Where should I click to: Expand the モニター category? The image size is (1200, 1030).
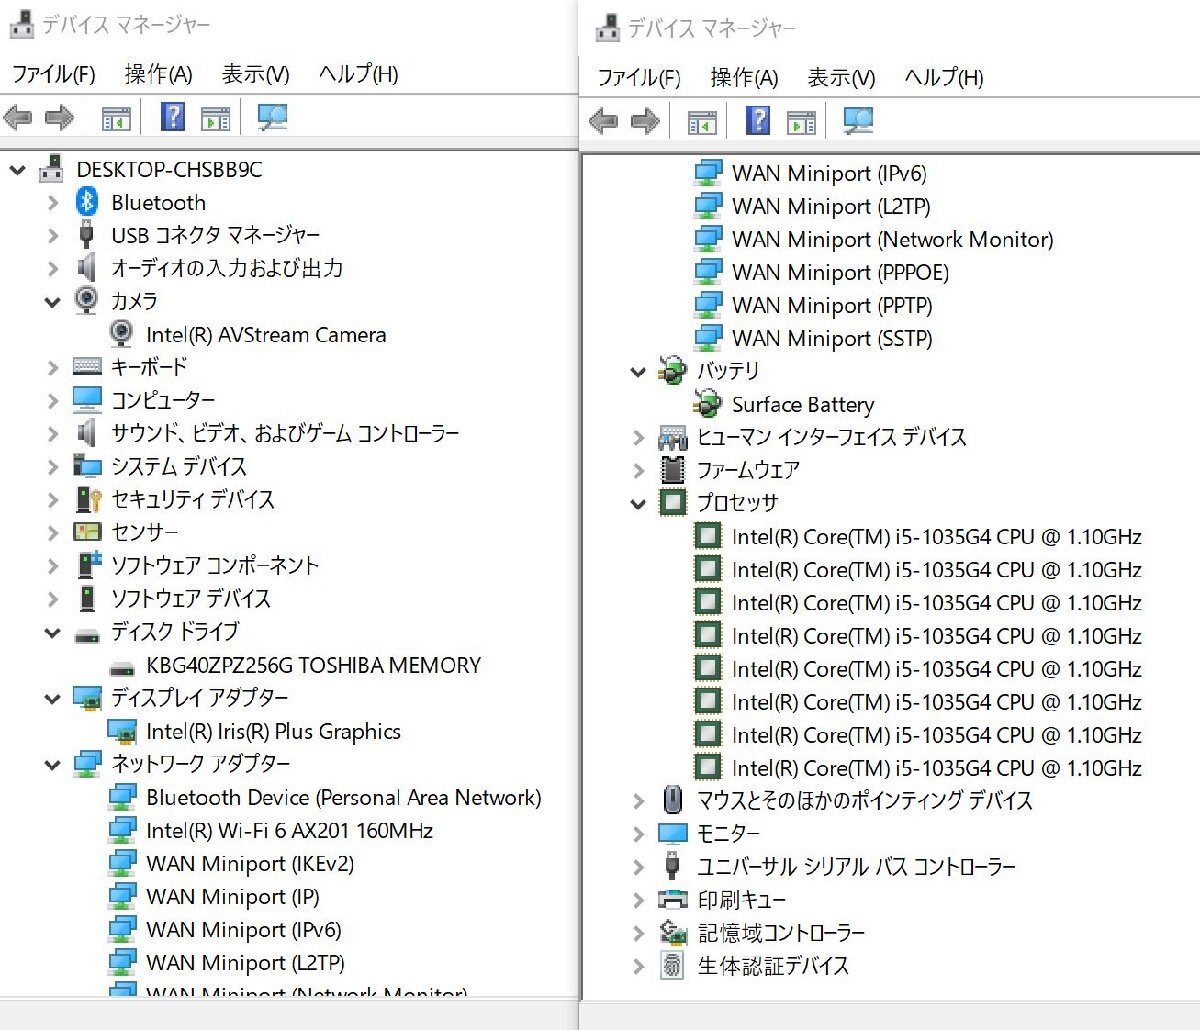click(638, 834)
